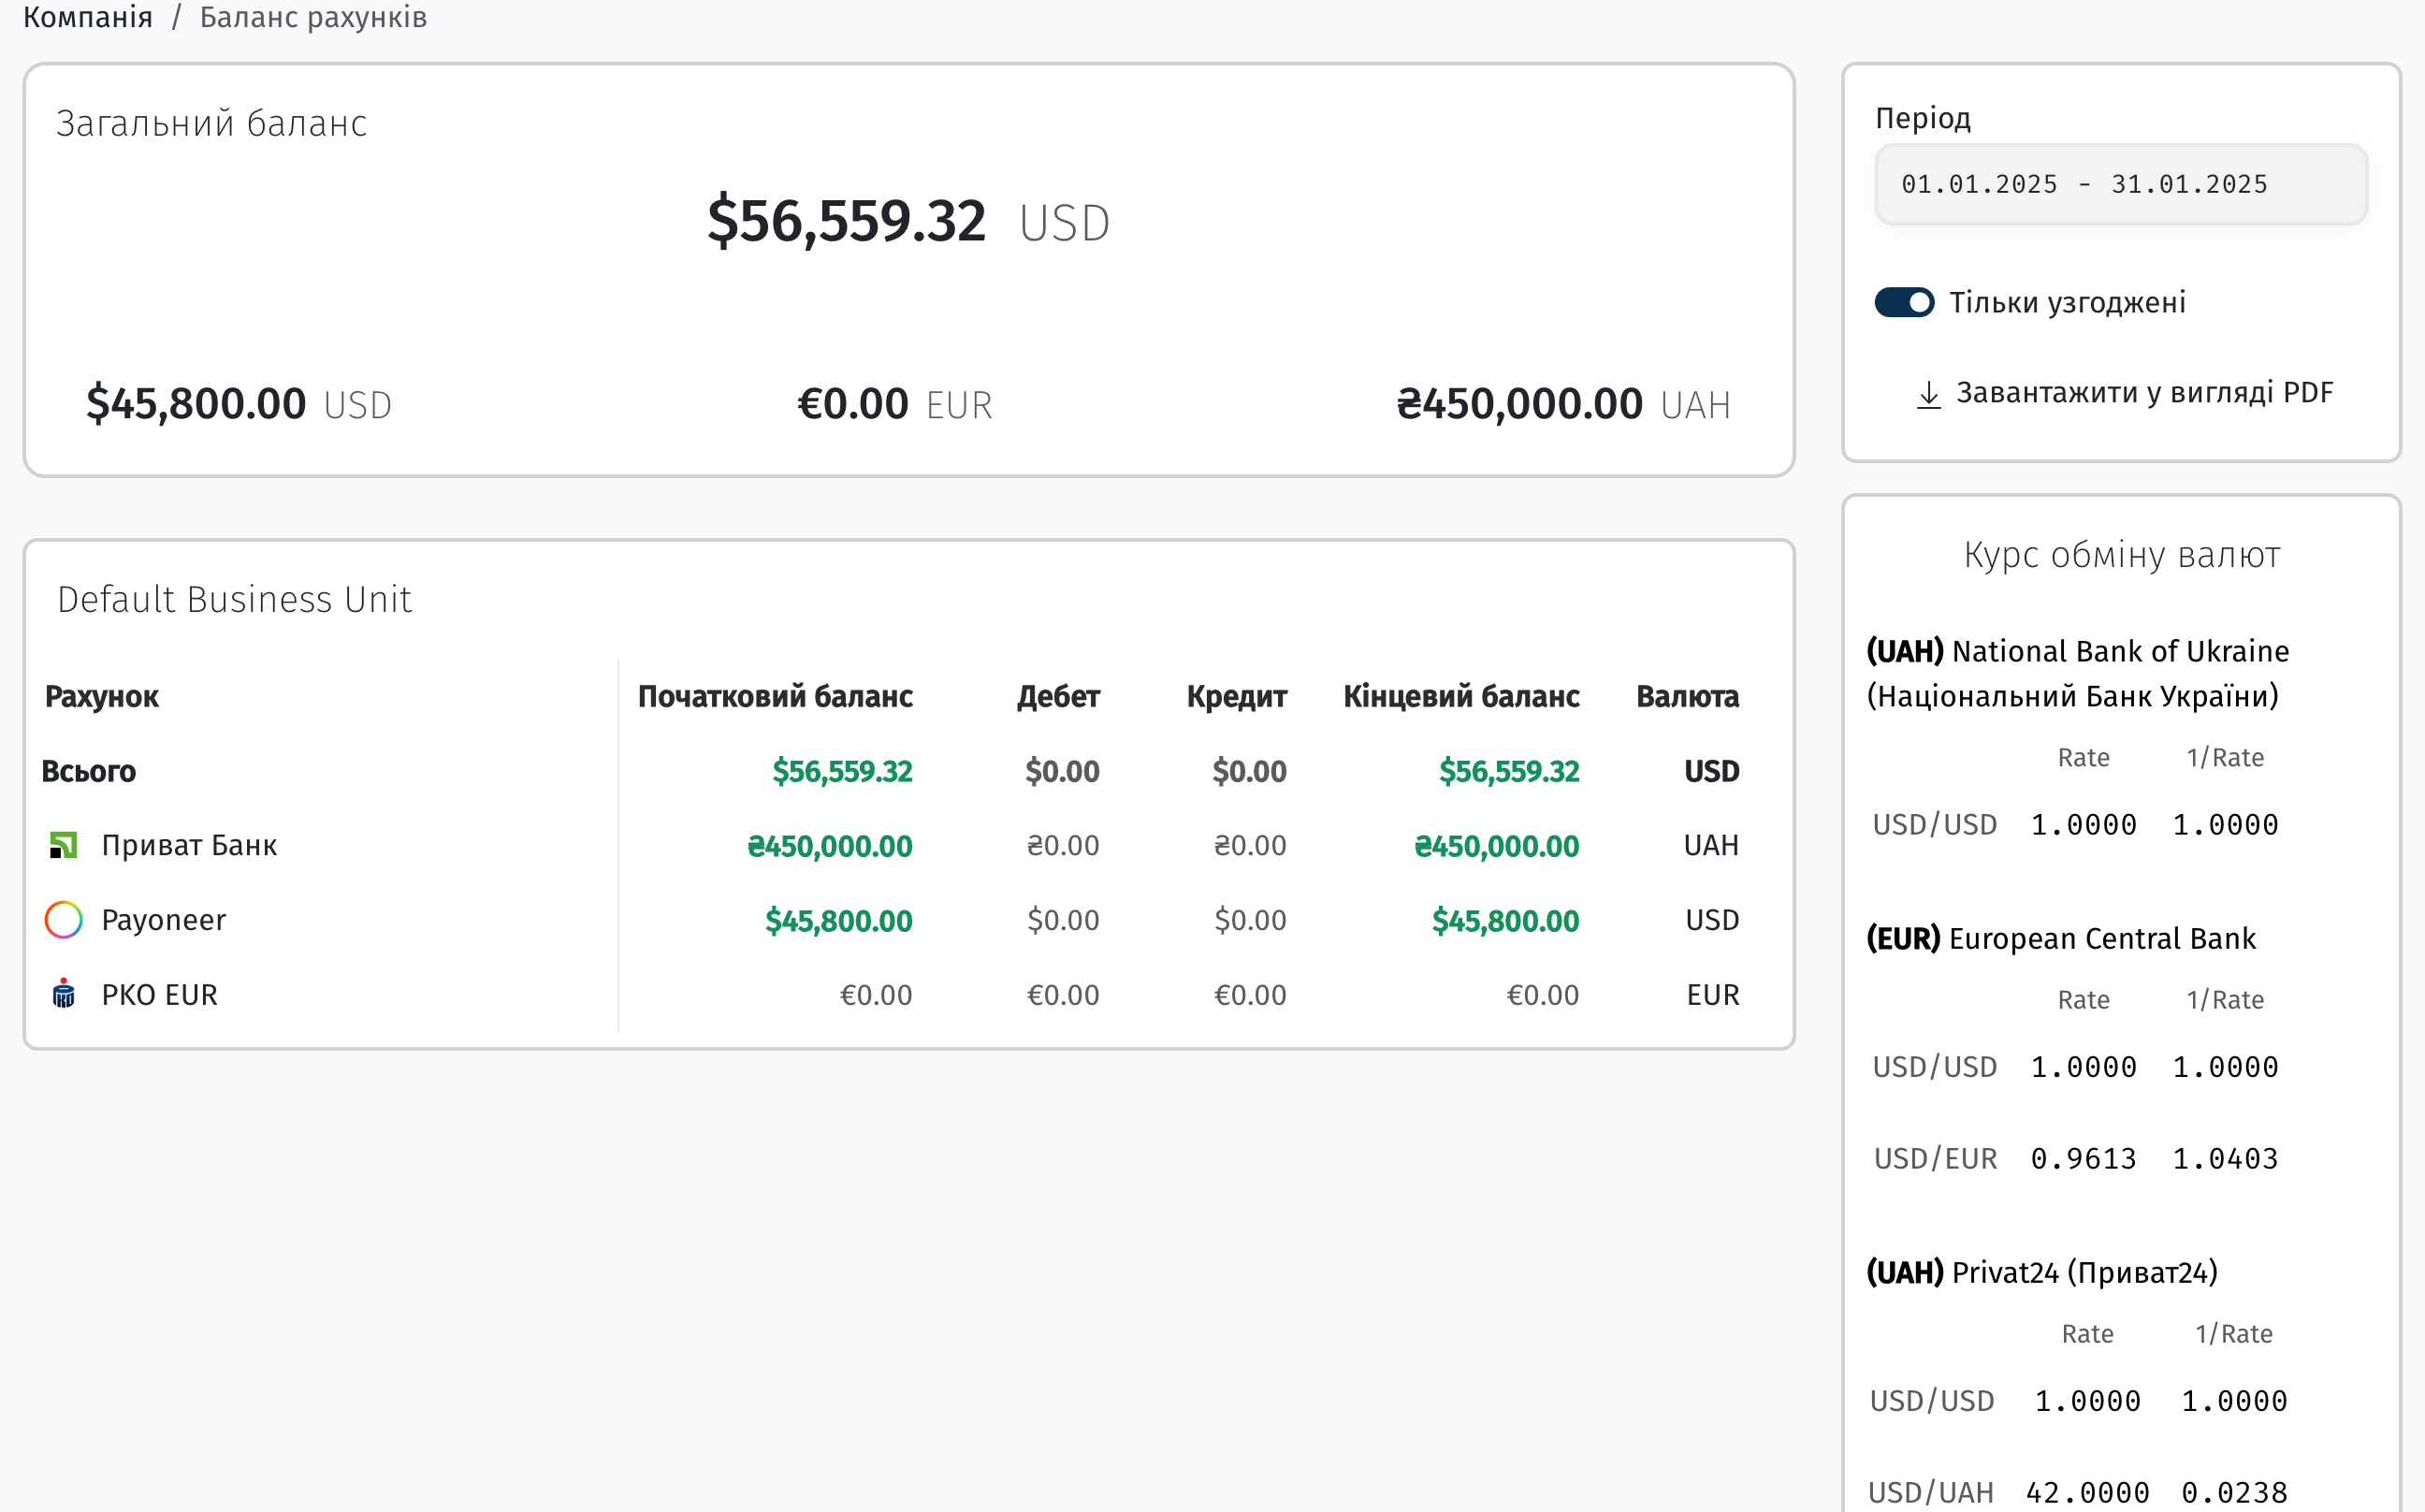
Task: Click the Початковий баланс column header
Action: click(775, 696)
